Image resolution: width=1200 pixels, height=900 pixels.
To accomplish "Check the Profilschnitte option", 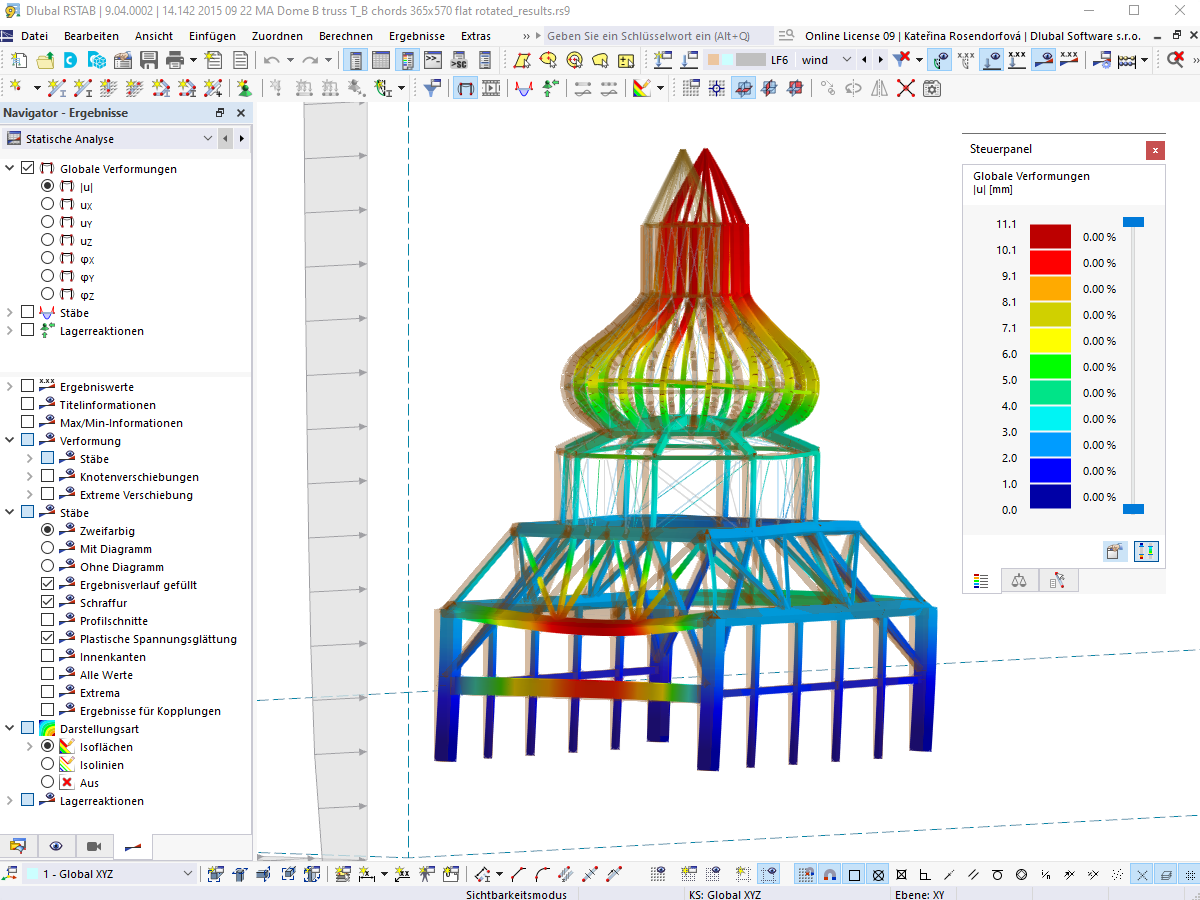I will [x=46, y=620].
